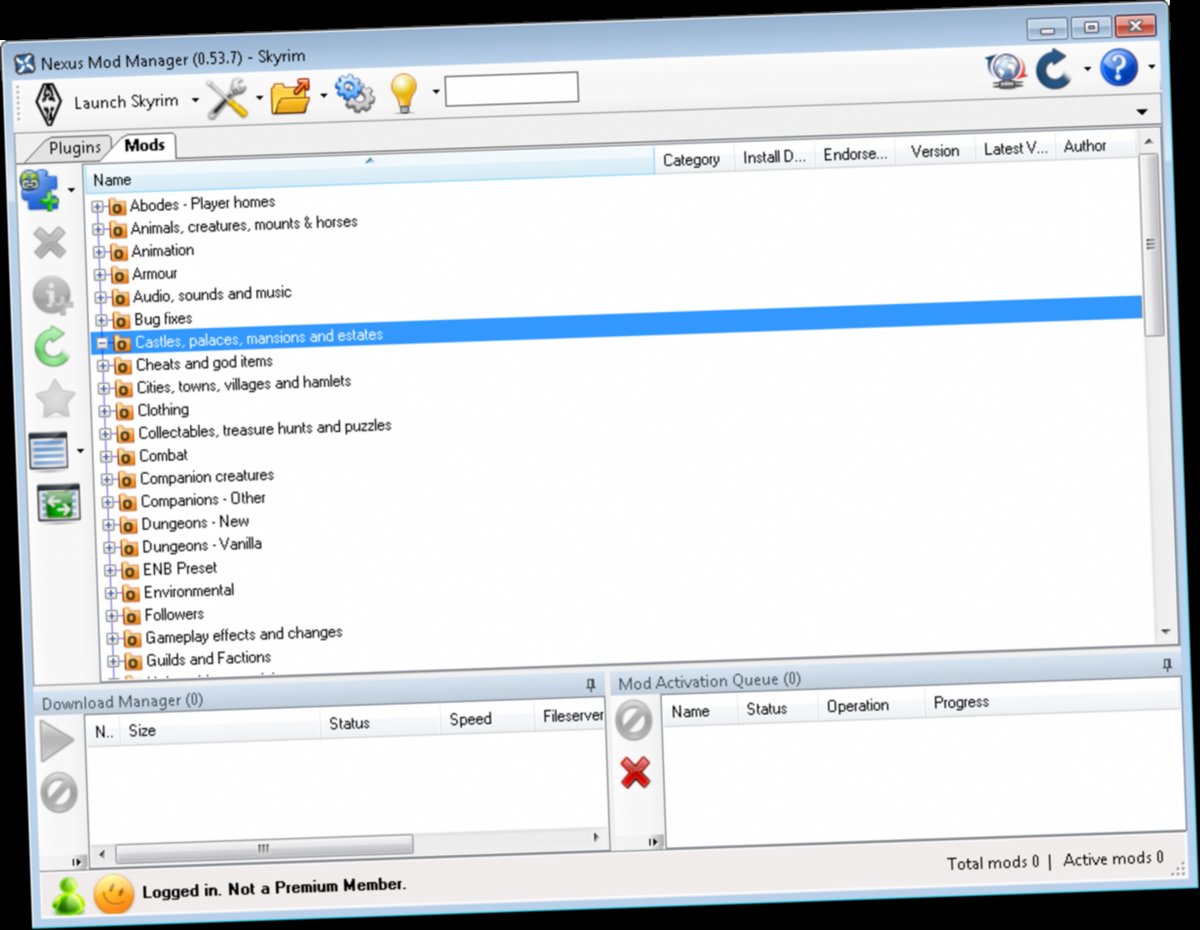1200x930 pixels.
Task: Open the Launch Skyrim dropdown arrow
Action: (x=195, y=100)
